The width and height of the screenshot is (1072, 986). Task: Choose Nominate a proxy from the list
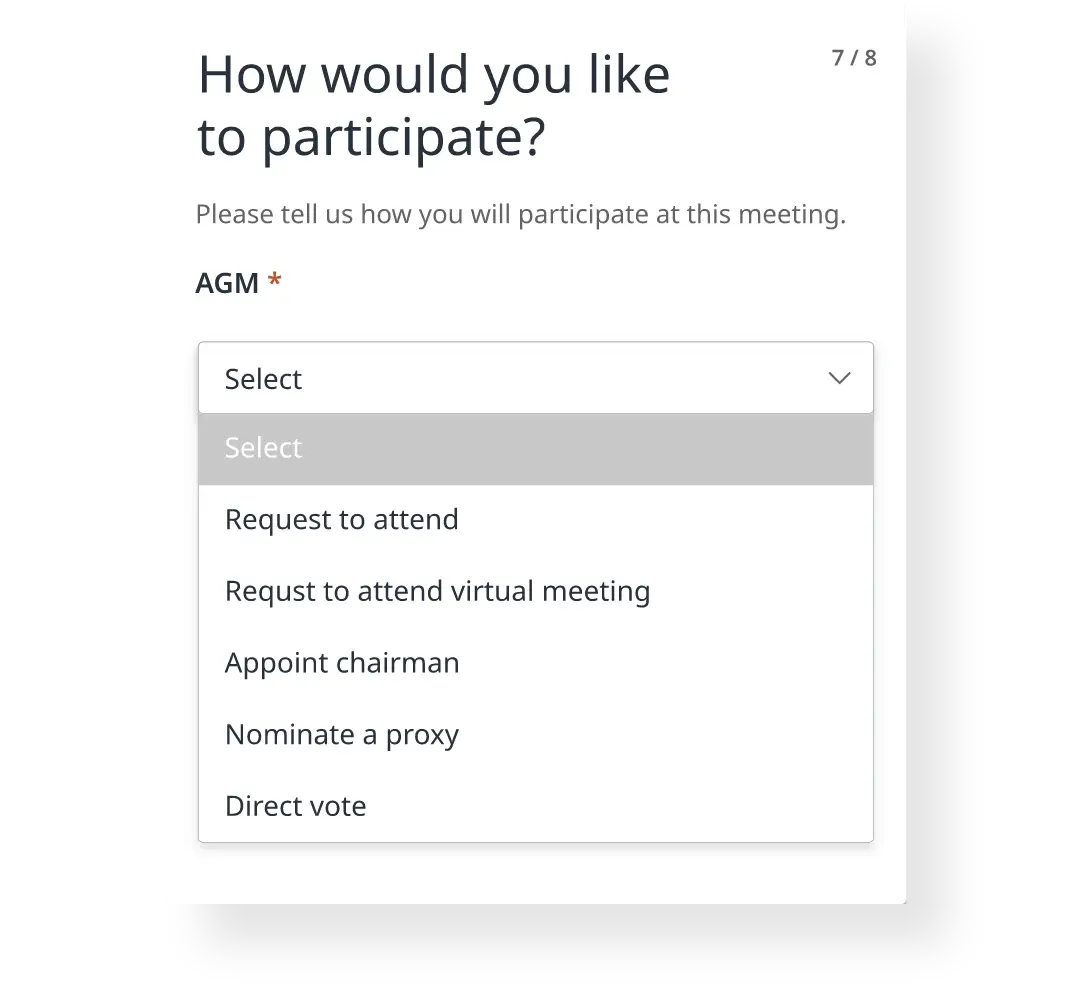pos(342,734)
